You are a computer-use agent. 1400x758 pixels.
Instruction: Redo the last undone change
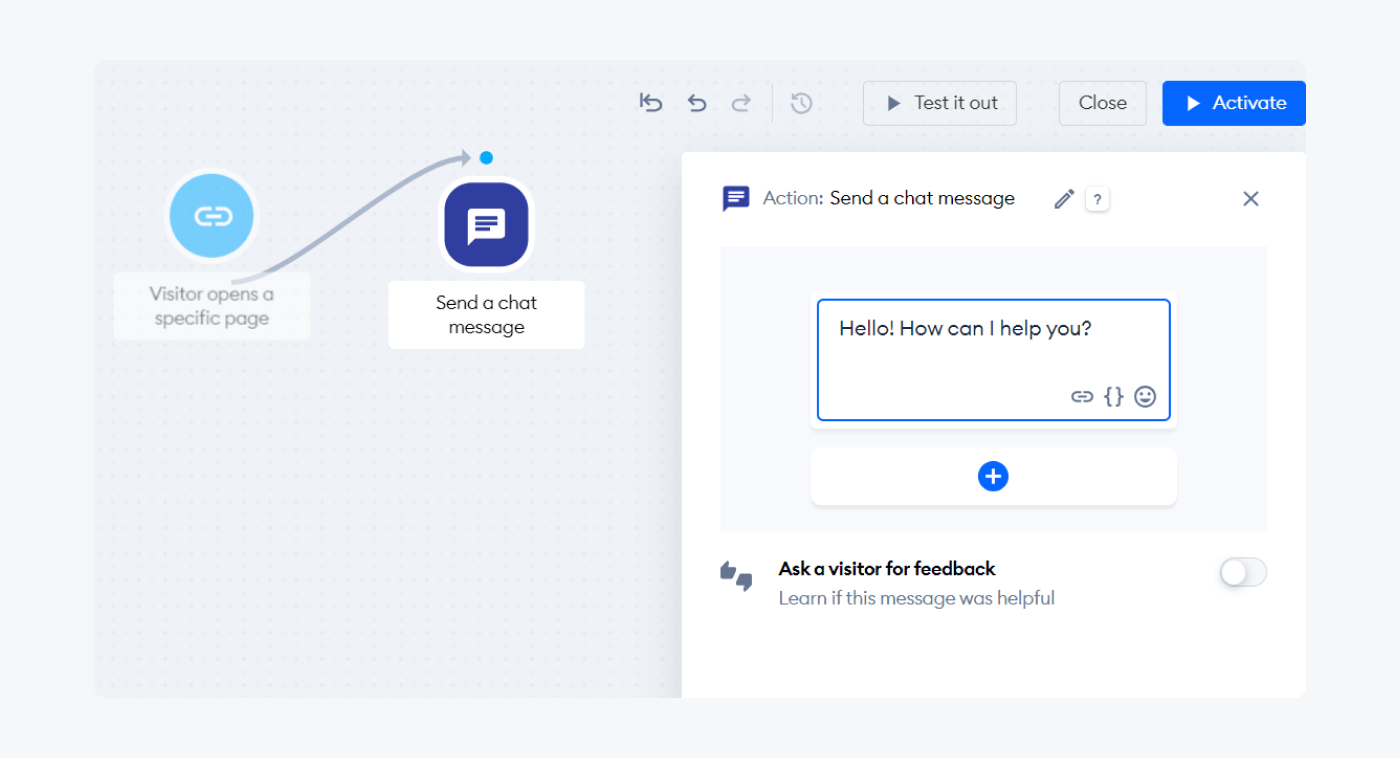741,103
